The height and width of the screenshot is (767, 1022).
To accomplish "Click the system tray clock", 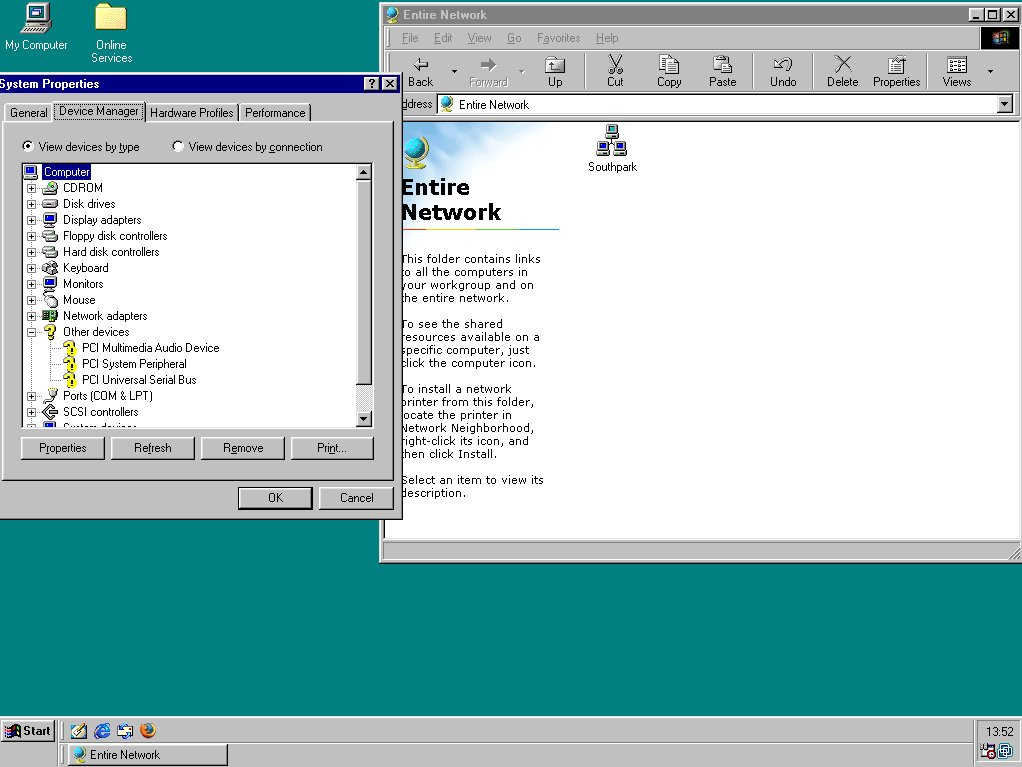I will point(999,731).
